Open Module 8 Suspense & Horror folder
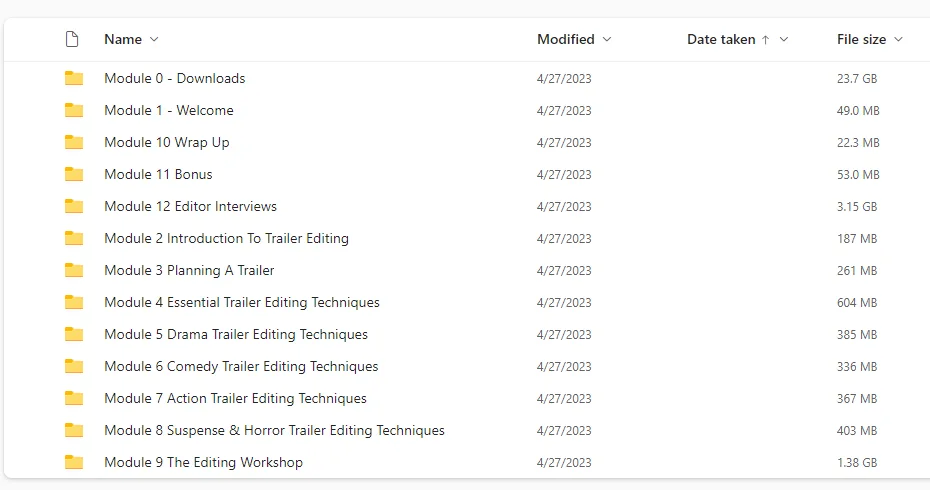The height and width of the screenshot is (490, 930). [274, 430]
